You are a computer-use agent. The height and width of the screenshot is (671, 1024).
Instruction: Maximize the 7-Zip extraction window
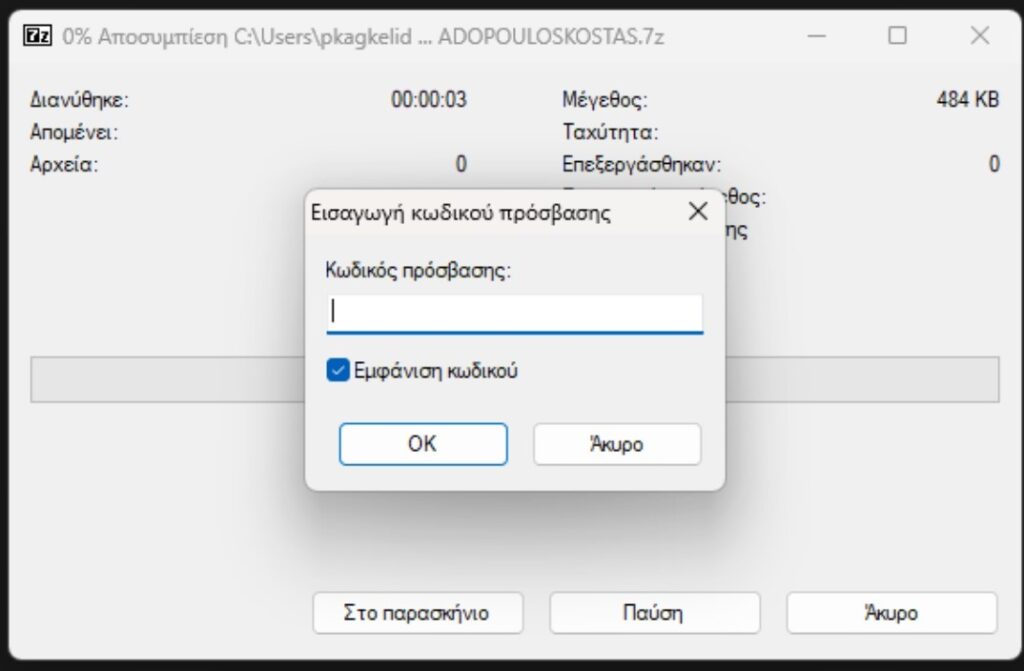click(897, 35)
